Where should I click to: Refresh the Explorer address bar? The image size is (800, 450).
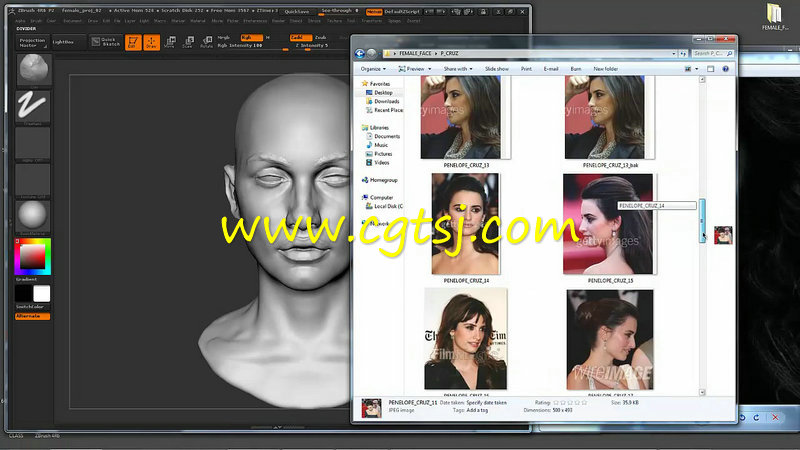(683, 53)
